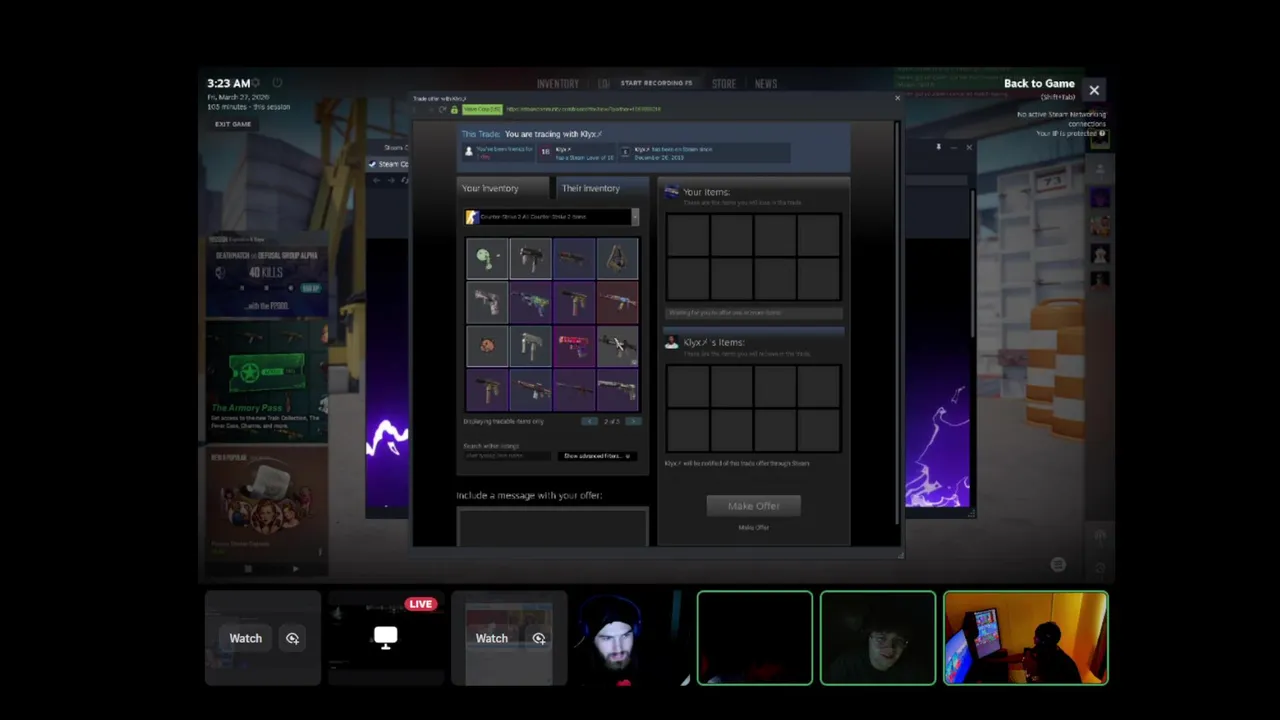Open the bearded streamer video tile
This screenshot has width=1280, height=720.
632,638
